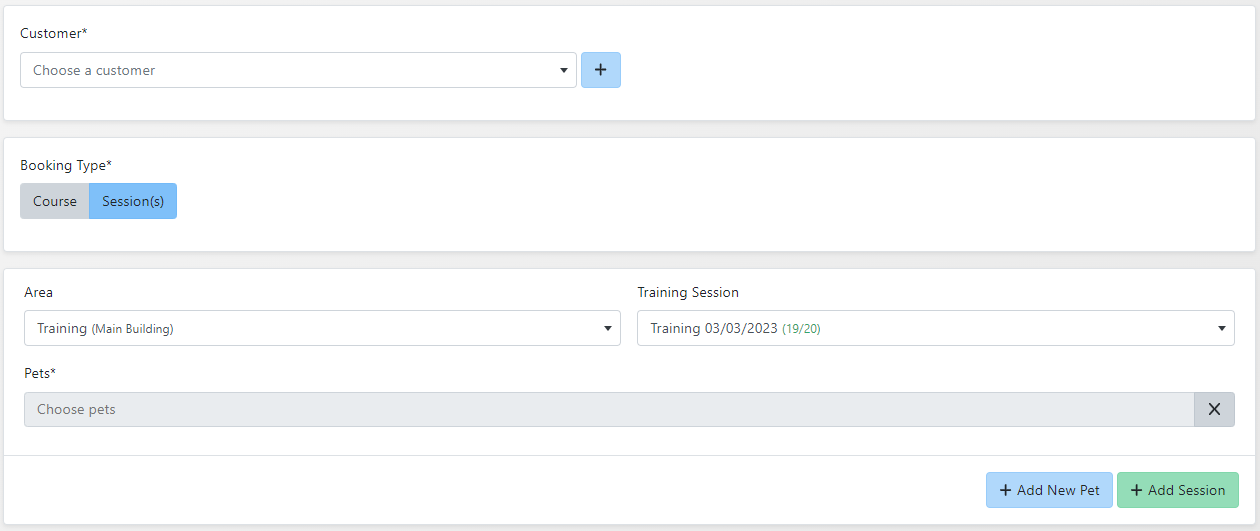Clear the pets field with the X button

1214,409
